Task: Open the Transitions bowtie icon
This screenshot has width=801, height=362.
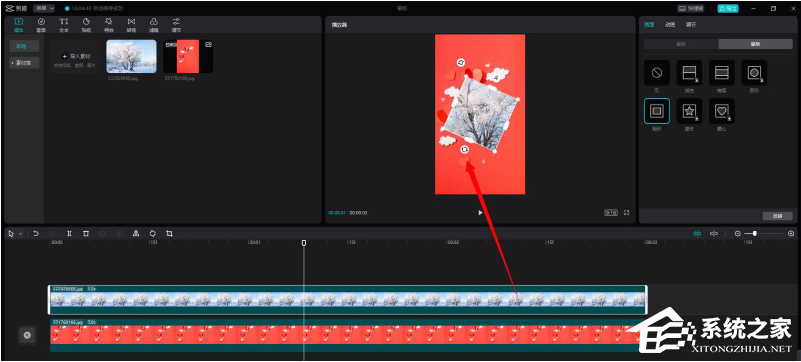Action: [131, 24]
